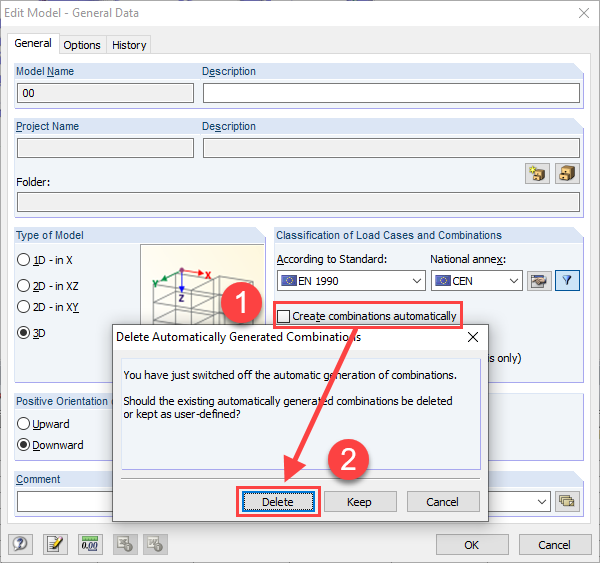This screenshot has width=600, height=563.
Task: Click the Folder path field
Action: coord(298,202)
